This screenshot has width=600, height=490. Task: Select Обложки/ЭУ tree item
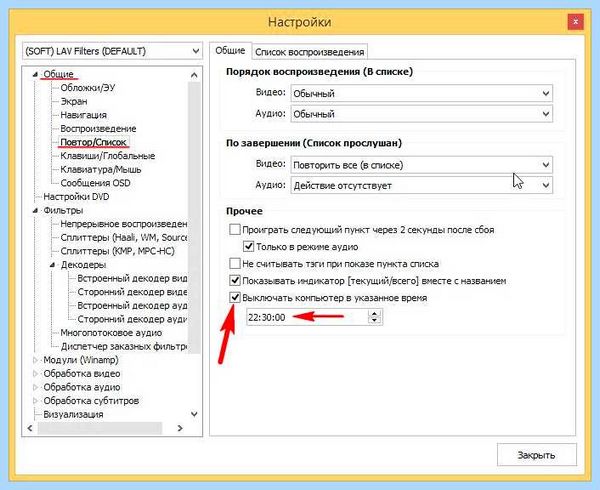[88, 88]
